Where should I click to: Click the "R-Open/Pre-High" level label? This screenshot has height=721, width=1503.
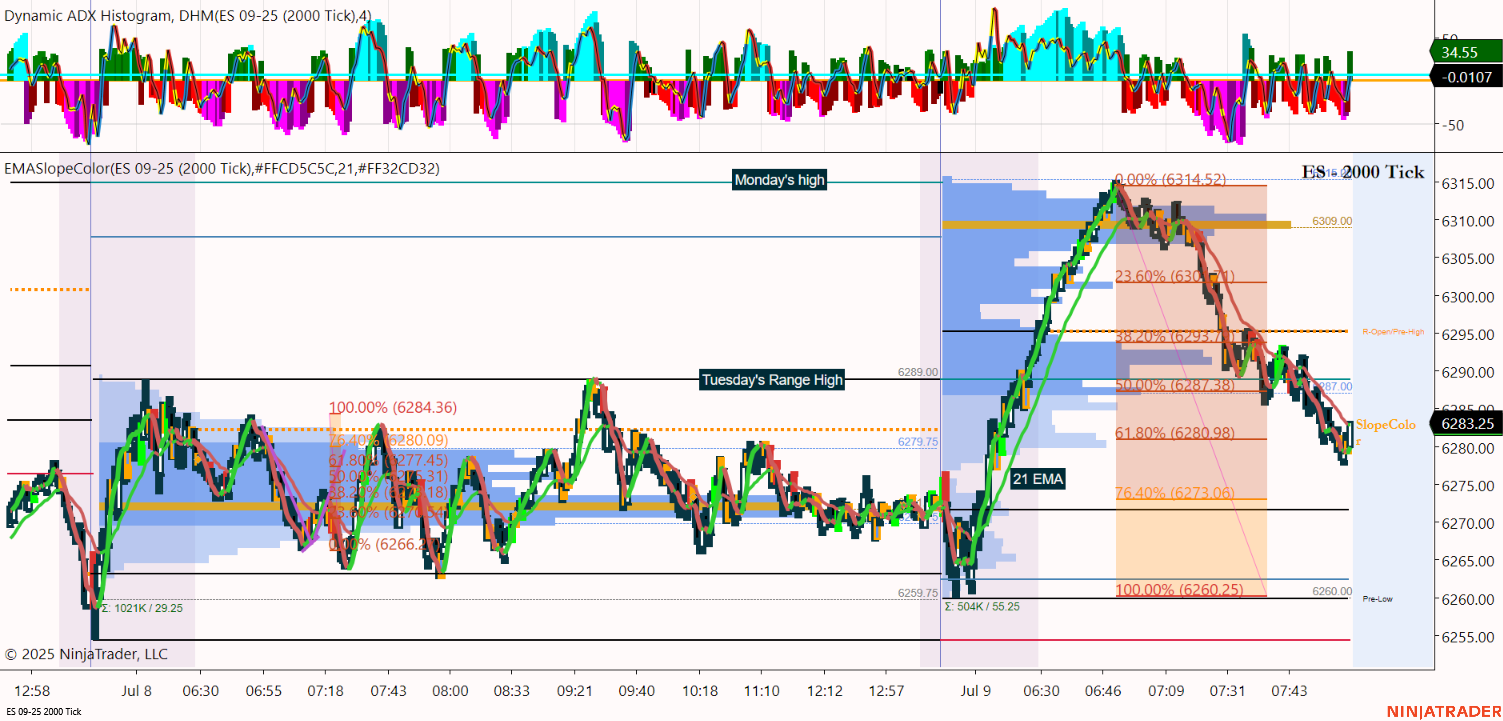(x=1393, y=331)
